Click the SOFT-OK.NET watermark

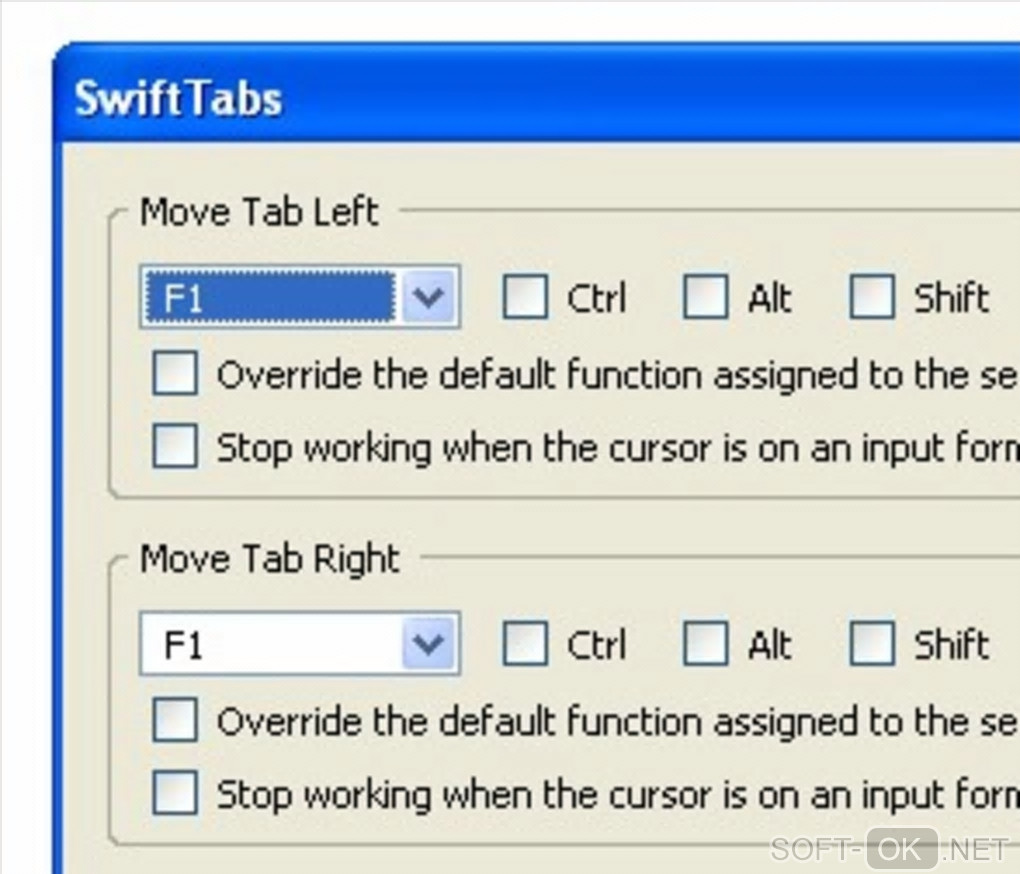889,849
